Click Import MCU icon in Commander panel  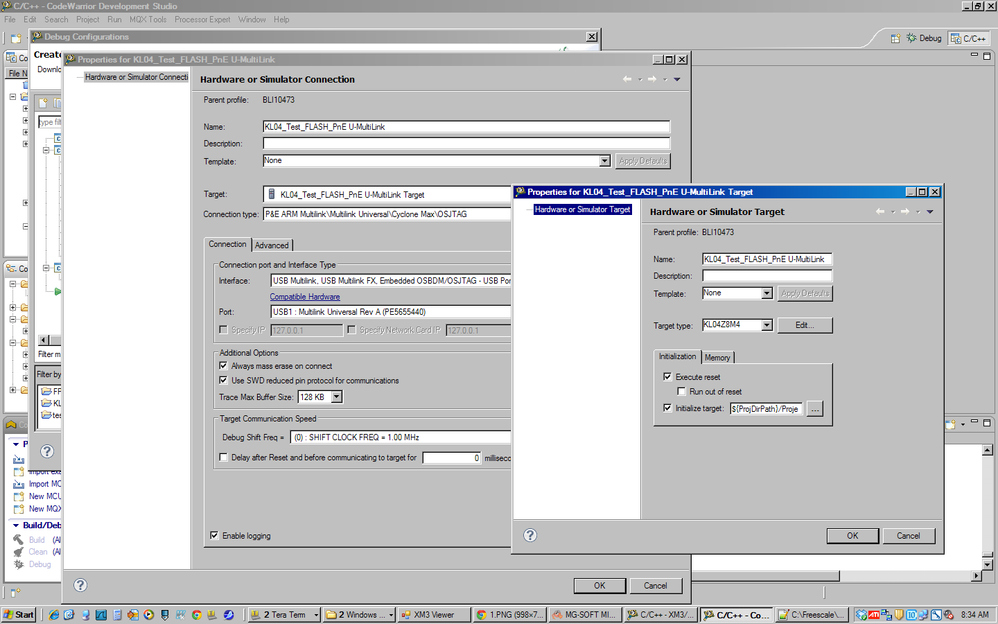(18, 484)
